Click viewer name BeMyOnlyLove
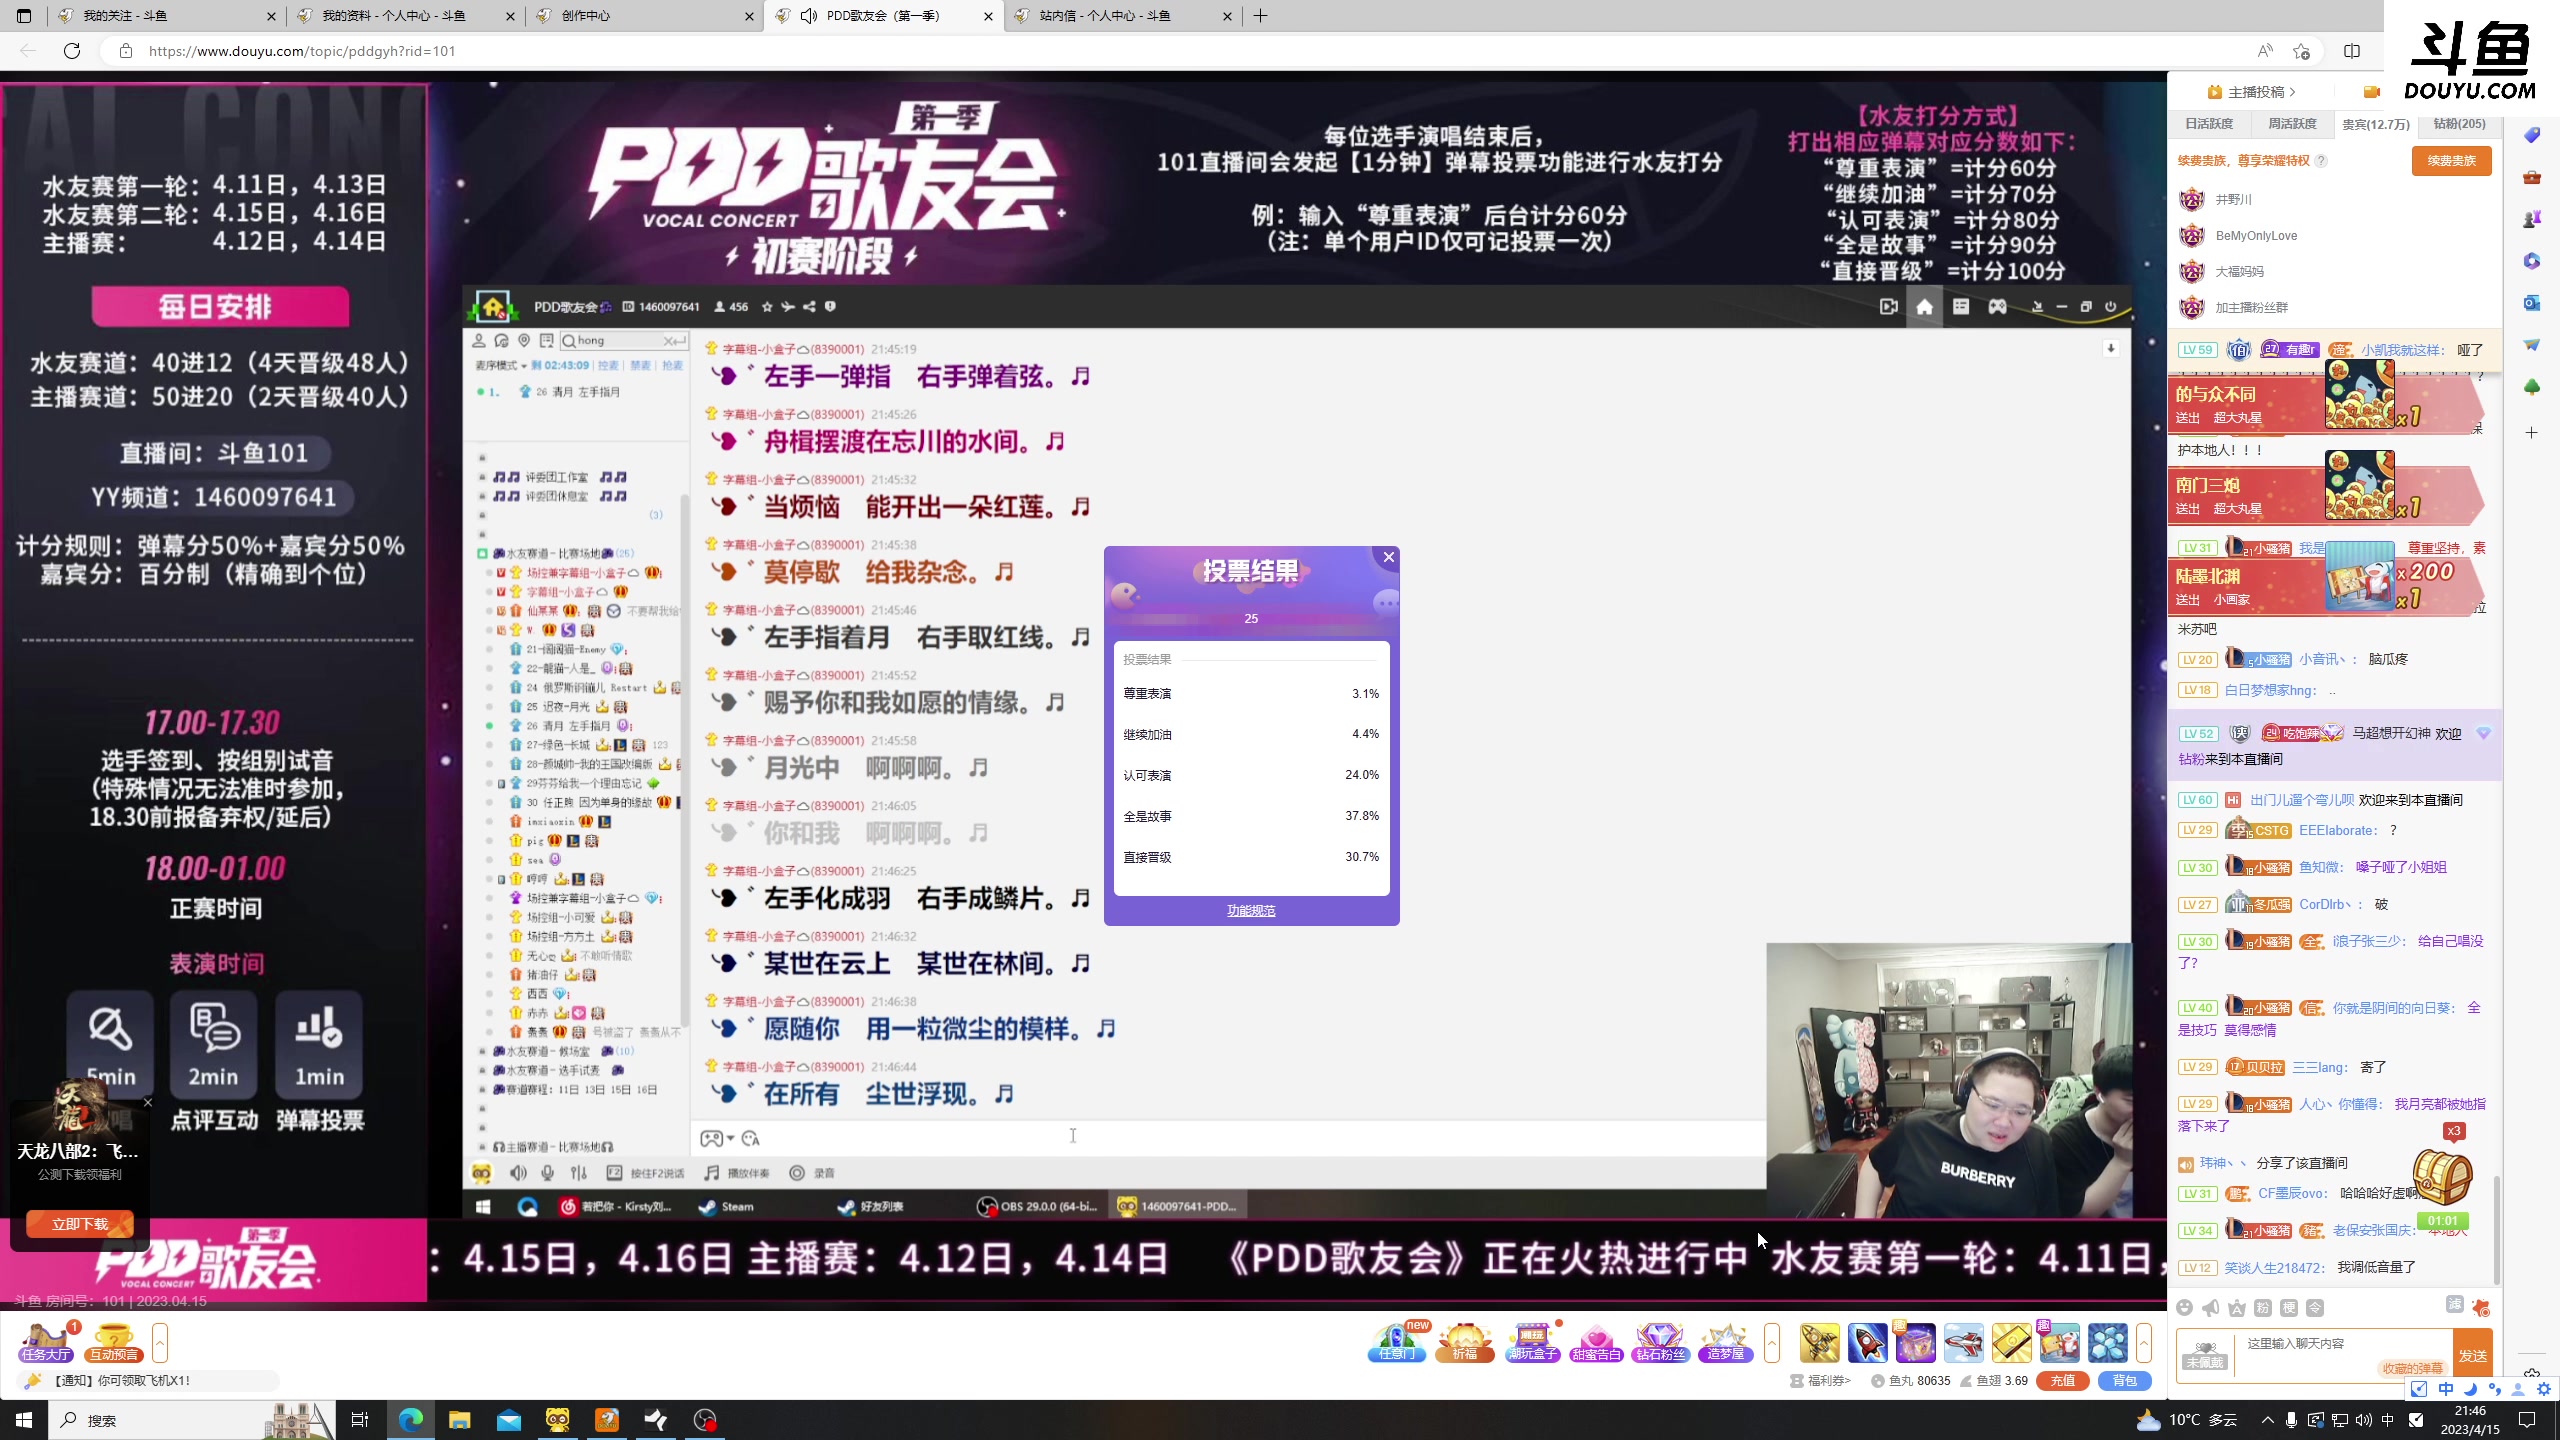Viewport: 2560px width, 1440px height. [x=2256, y=236]
